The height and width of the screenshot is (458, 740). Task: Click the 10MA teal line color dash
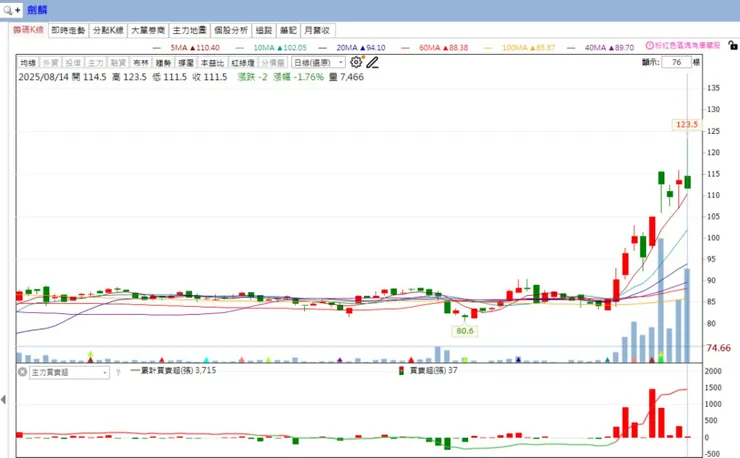(240, 48)
